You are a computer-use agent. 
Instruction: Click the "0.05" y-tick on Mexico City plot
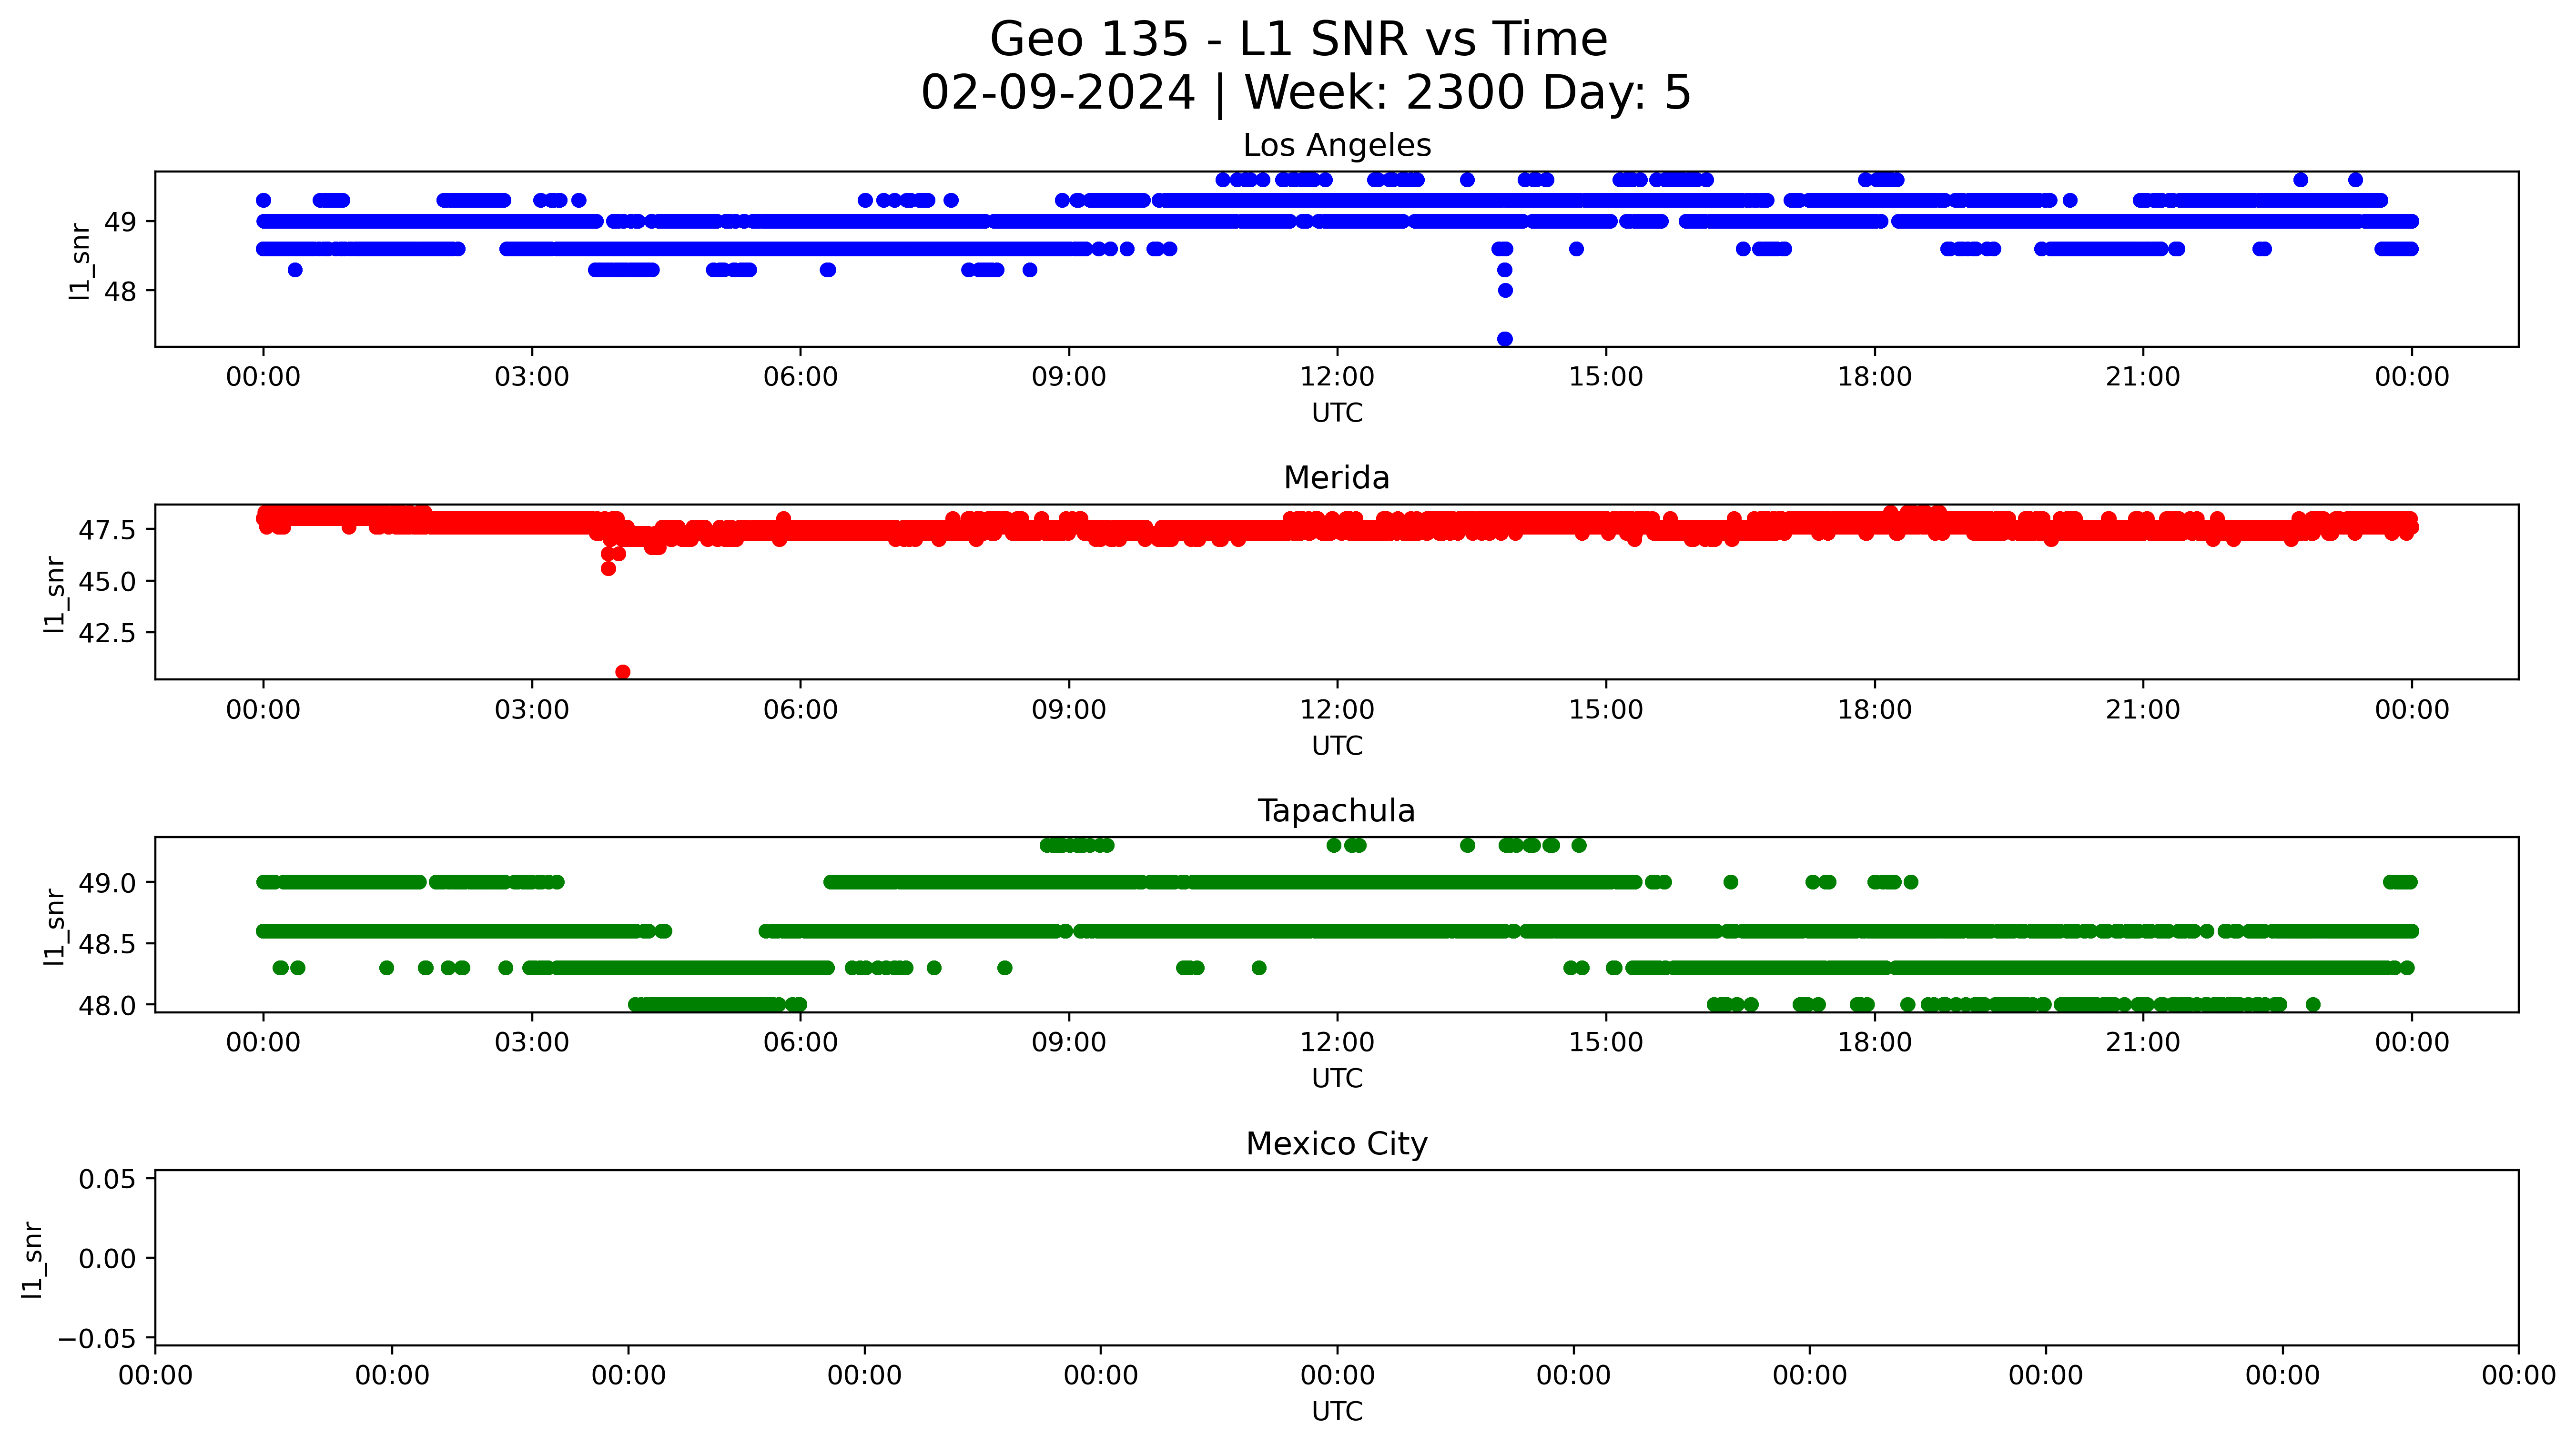(x=108, y=1179)
